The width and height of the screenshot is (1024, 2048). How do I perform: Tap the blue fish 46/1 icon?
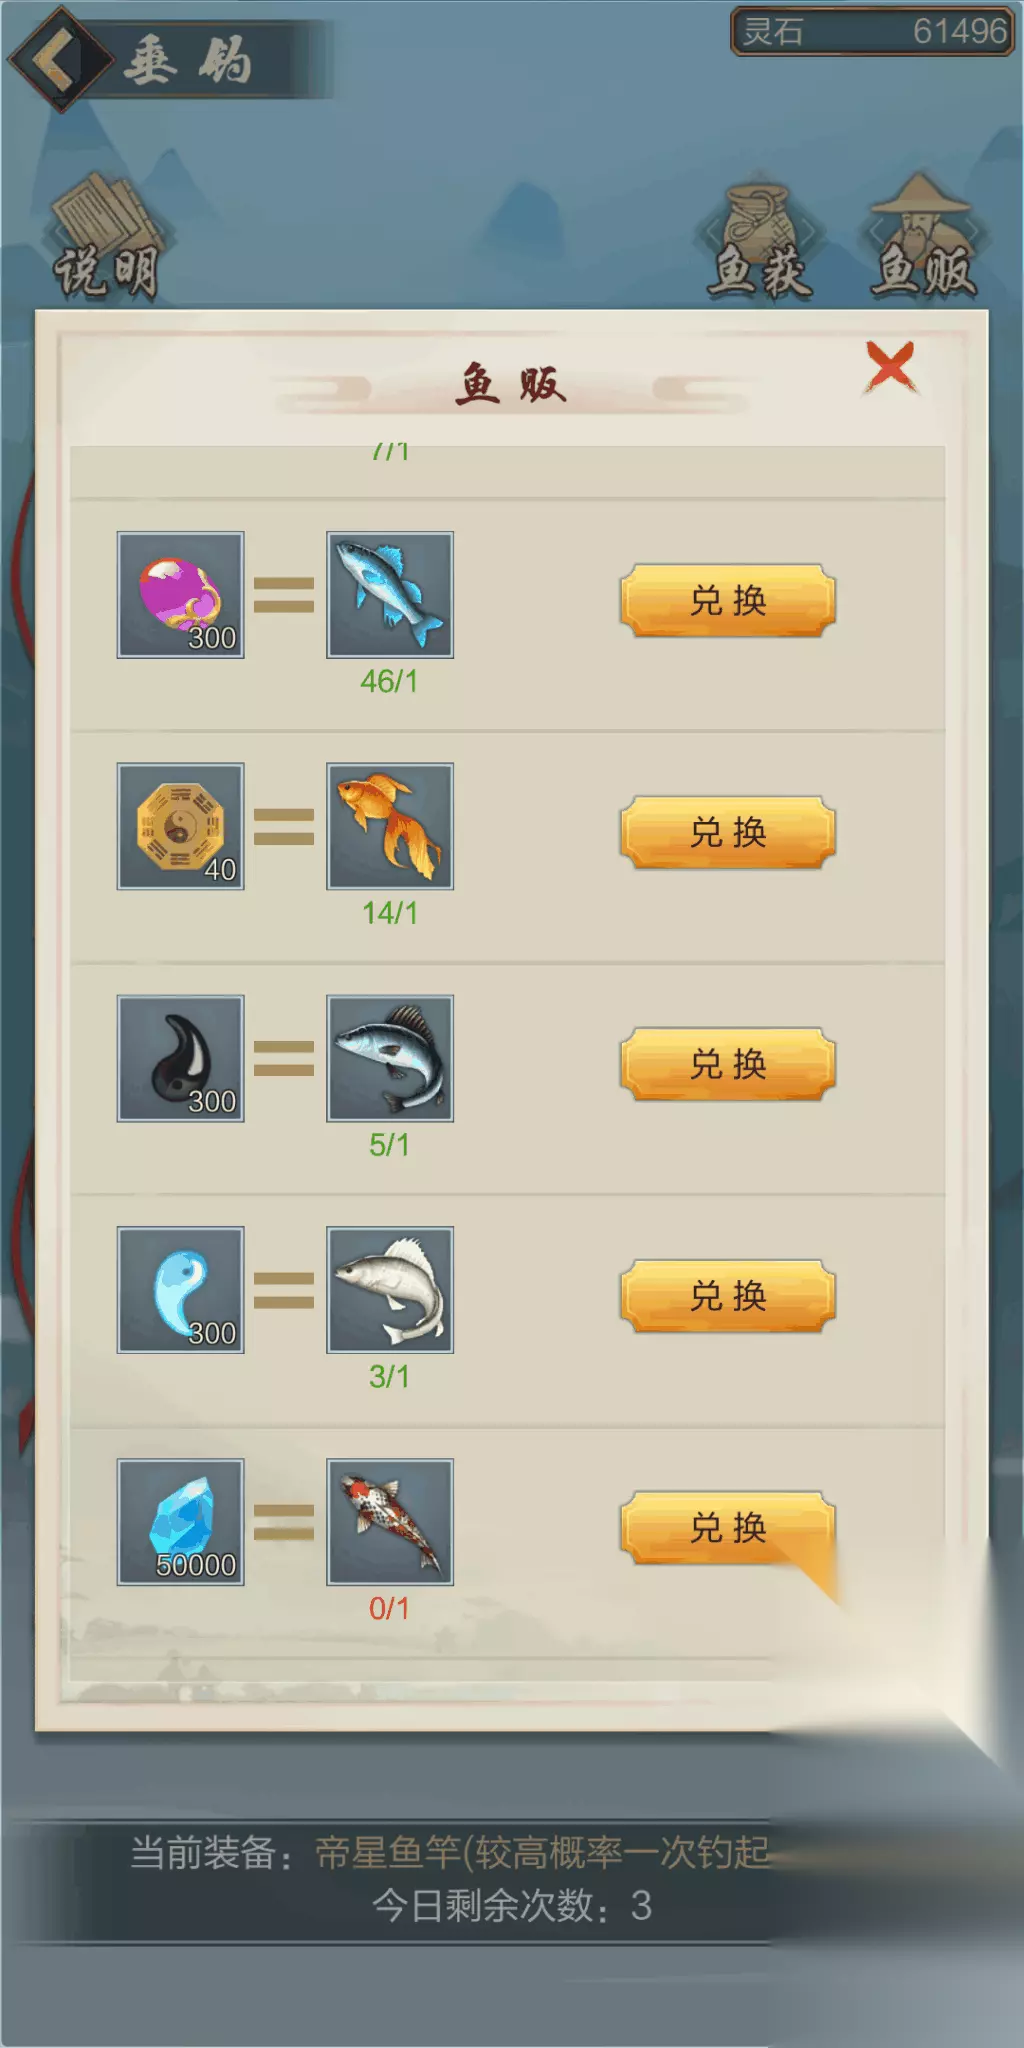pyautogui.click(x=390, y=595)
